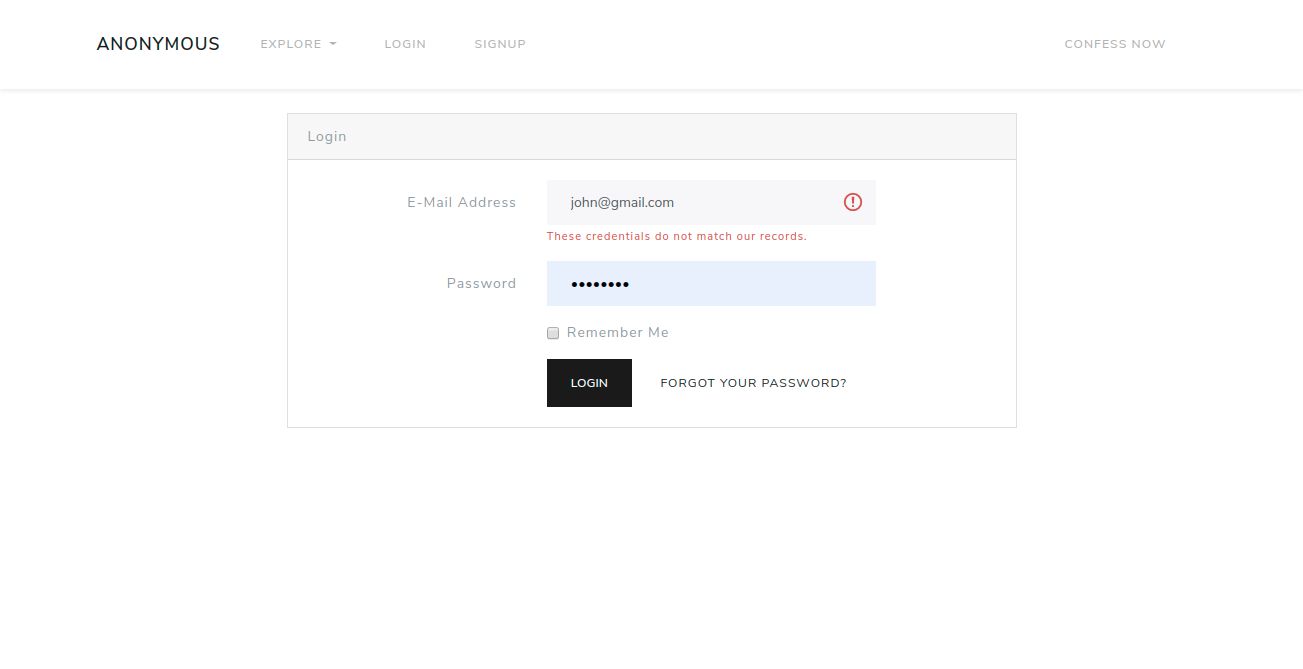Click the ANONYMOUS brand logo
1303x669 pixels.
[x=158, y=44]
